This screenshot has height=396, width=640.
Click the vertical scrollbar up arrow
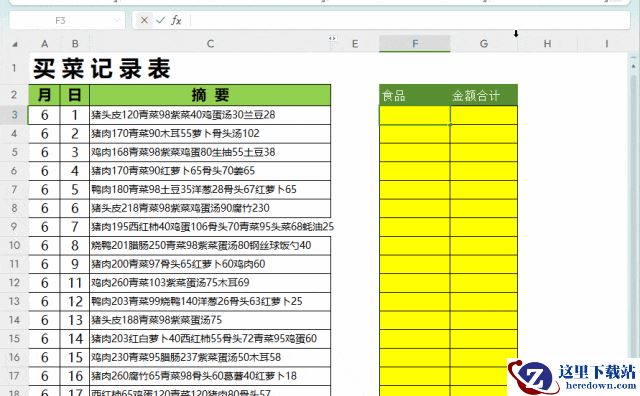point(633,66)
